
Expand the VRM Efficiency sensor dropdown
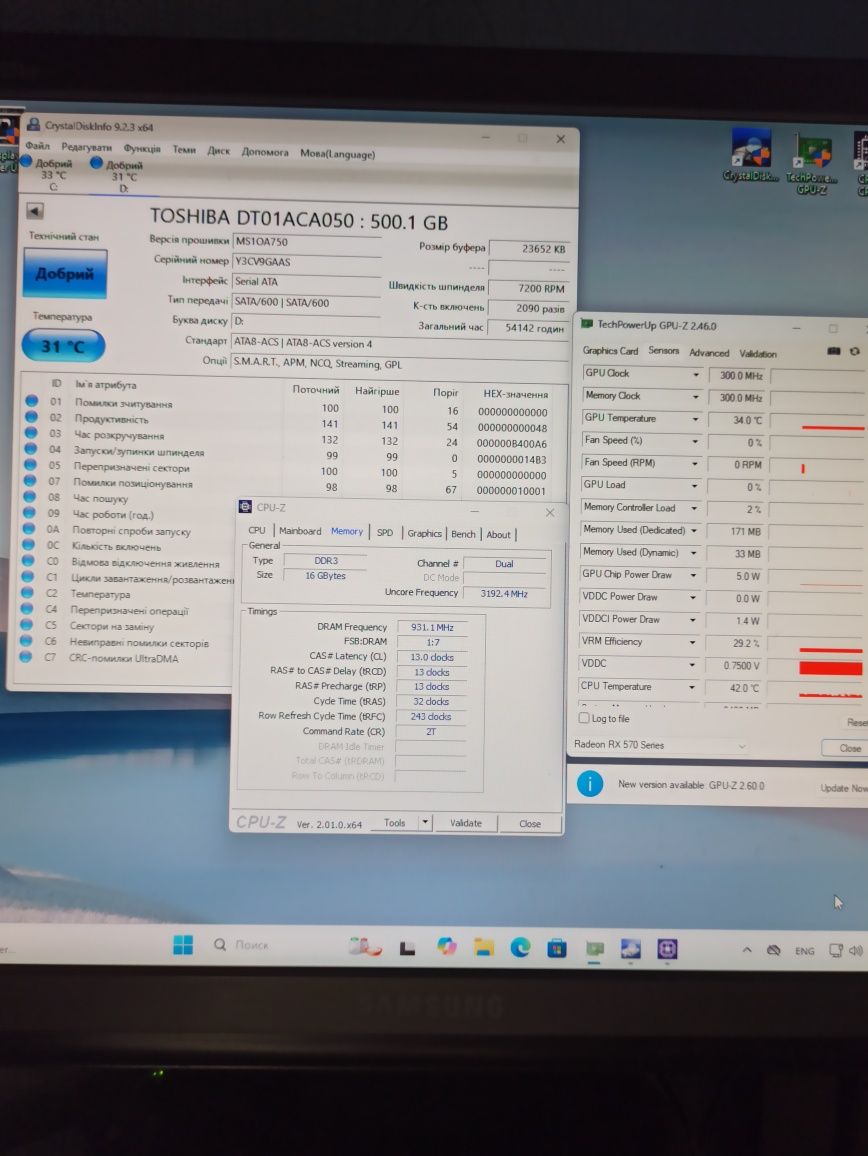692,642
